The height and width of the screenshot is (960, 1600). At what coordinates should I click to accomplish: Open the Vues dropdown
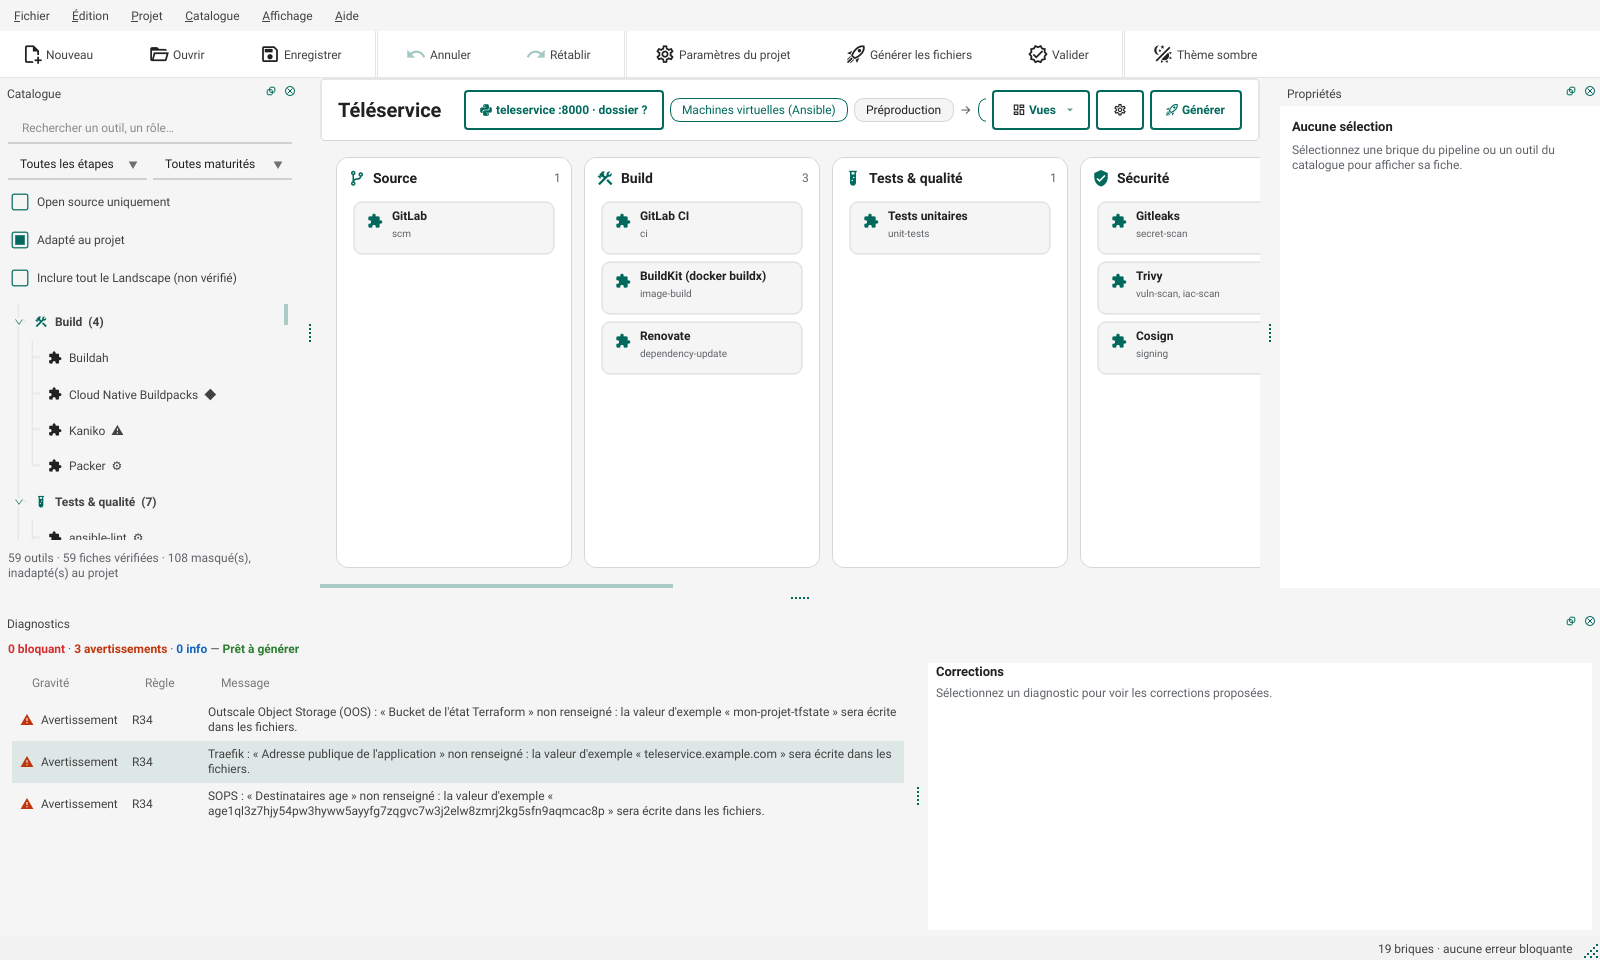pyautogui.click(x=1041, y=110)
